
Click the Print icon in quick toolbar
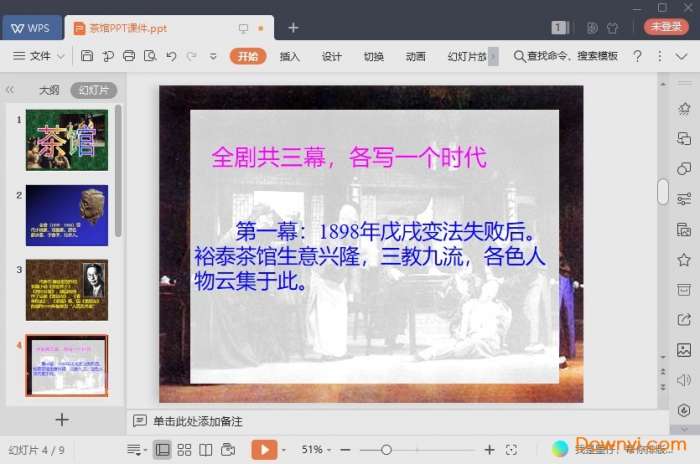coord(129,56)
